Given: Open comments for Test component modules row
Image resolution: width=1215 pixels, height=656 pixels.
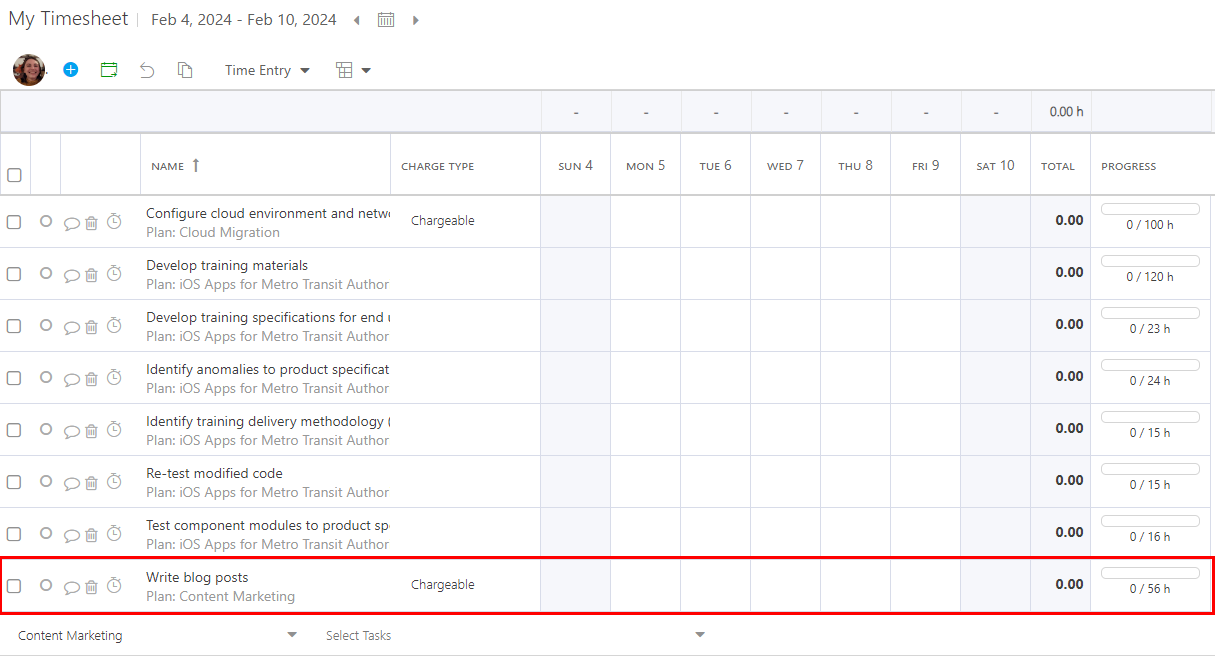Looking at the screenshot, I should (72, 535).
